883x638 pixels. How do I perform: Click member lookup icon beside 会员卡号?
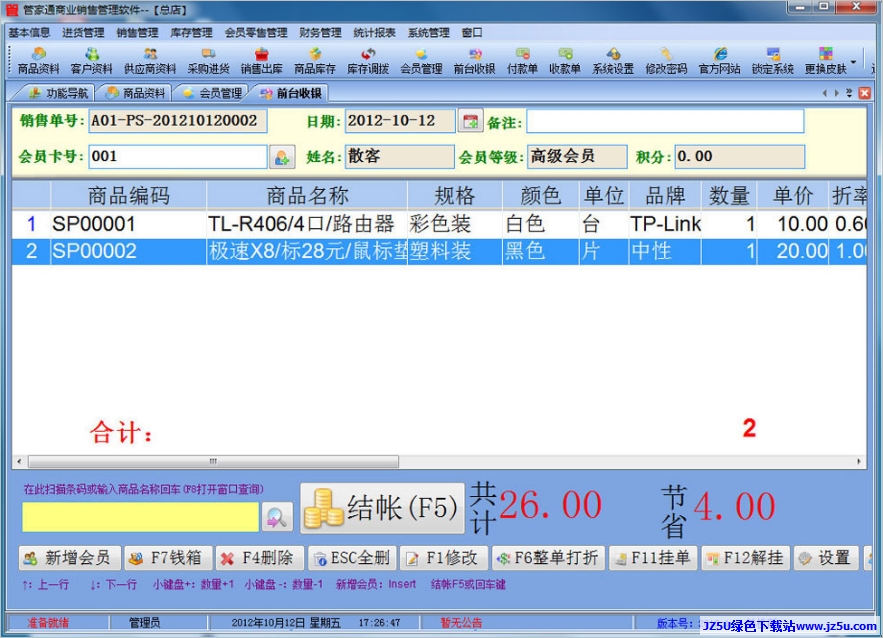pos(282,157)
